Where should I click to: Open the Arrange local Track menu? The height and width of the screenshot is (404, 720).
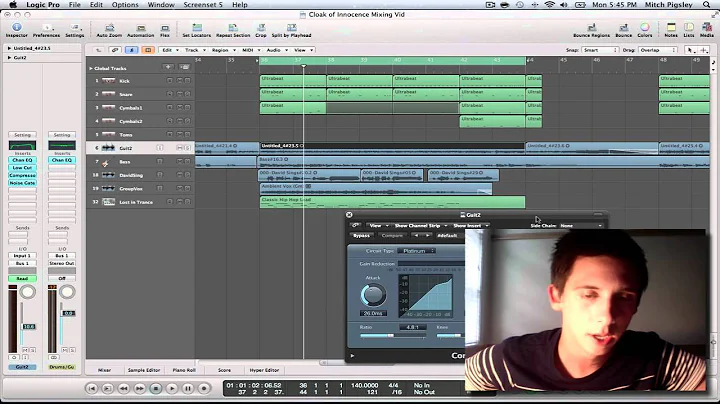[x=195, y=50]
